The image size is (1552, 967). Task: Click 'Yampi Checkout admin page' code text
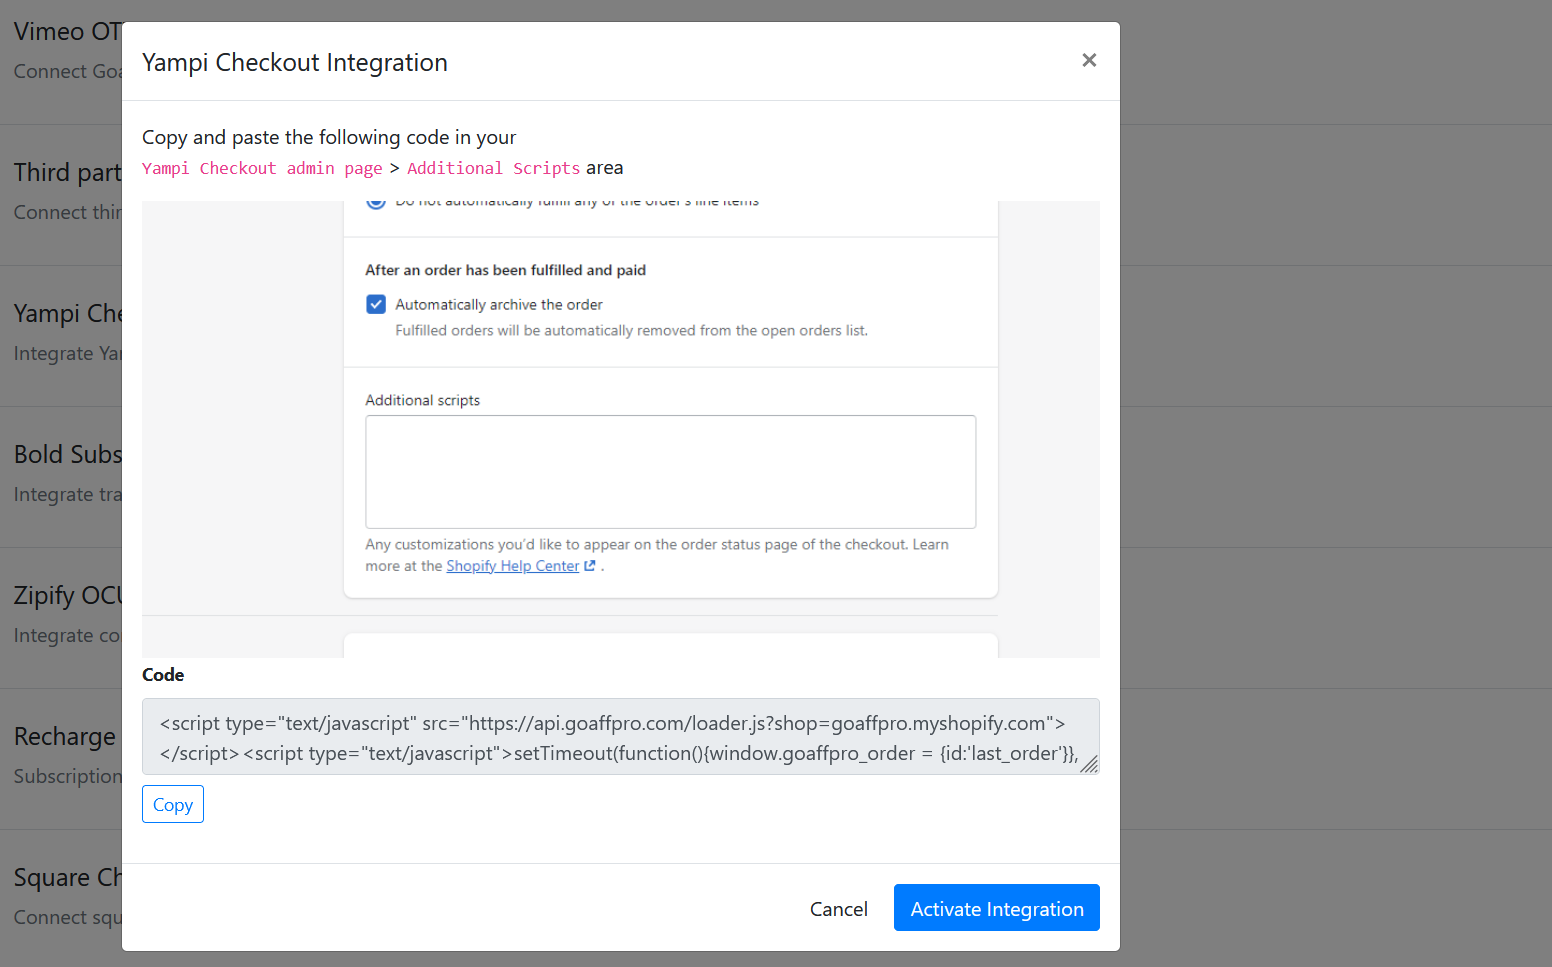tap(262, 168)
